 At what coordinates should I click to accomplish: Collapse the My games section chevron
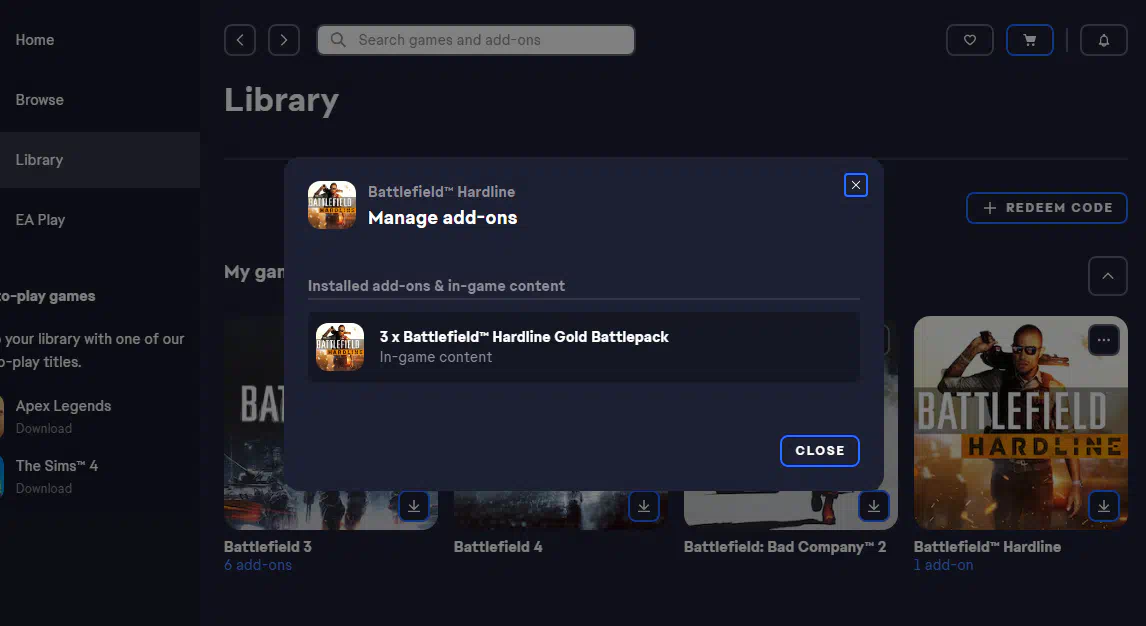[1107, 276]
